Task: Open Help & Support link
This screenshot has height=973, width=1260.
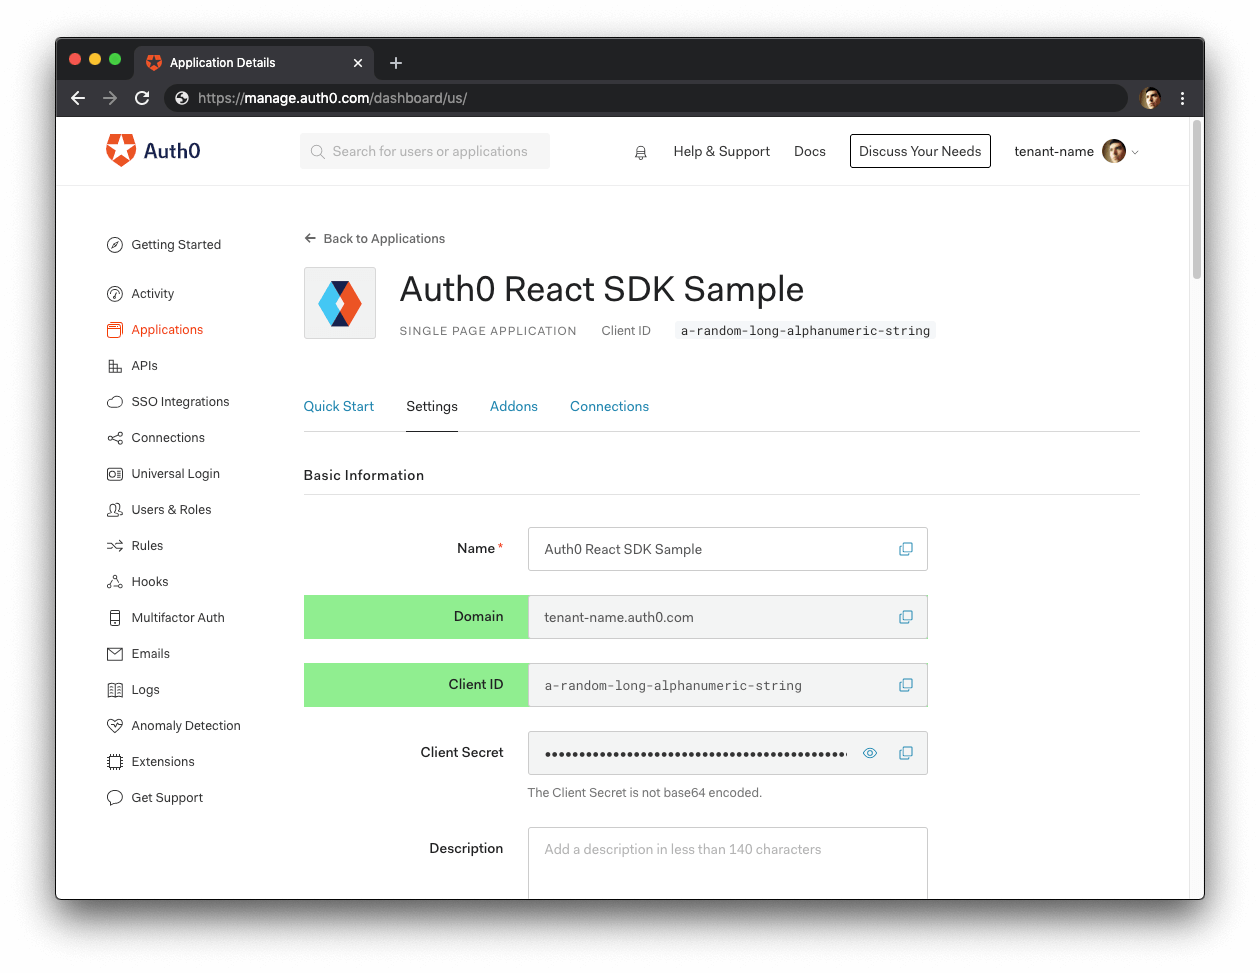Action: [x=721, y=151]
